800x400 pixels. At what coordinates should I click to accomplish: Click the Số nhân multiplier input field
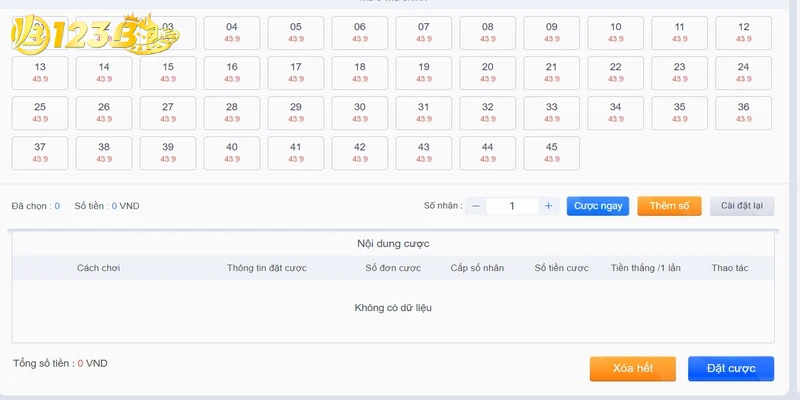[512, 206]
